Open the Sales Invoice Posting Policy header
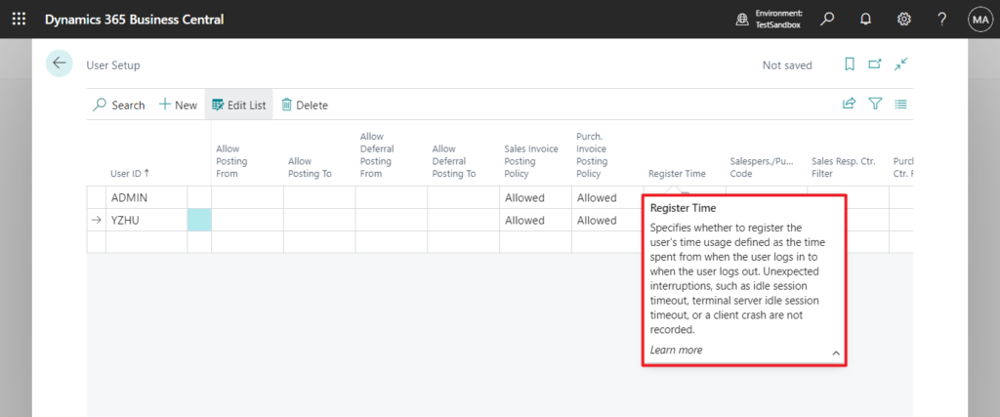1000x417 pixels. point(531,161)
